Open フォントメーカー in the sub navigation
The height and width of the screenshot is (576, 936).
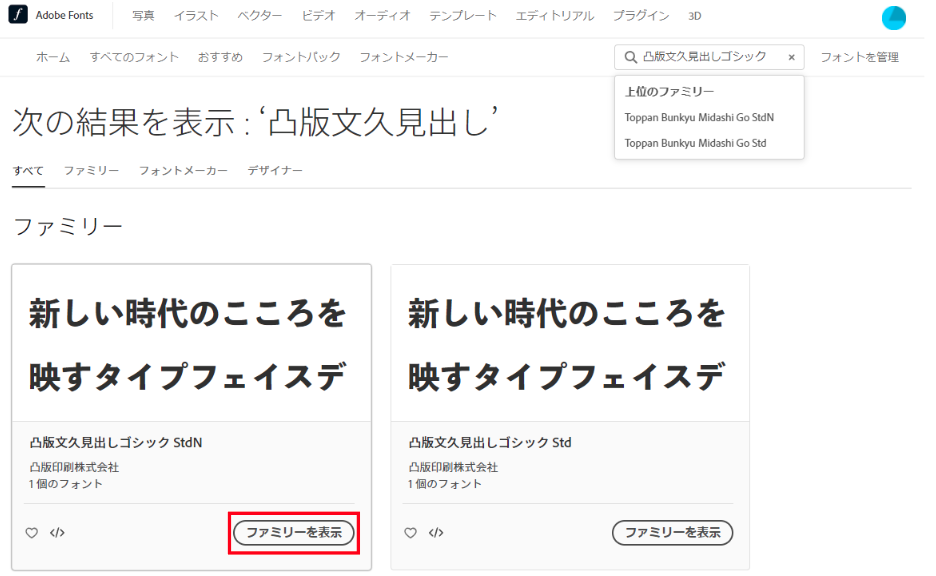[x=404, y=57]
